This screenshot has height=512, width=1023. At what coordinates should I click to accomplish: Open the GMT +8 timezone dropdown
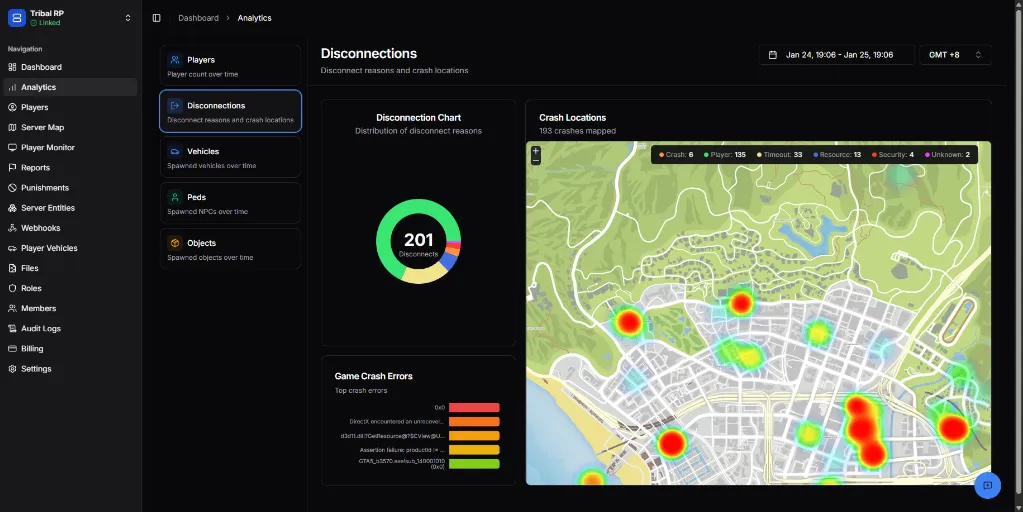click(x=955, y=55)
